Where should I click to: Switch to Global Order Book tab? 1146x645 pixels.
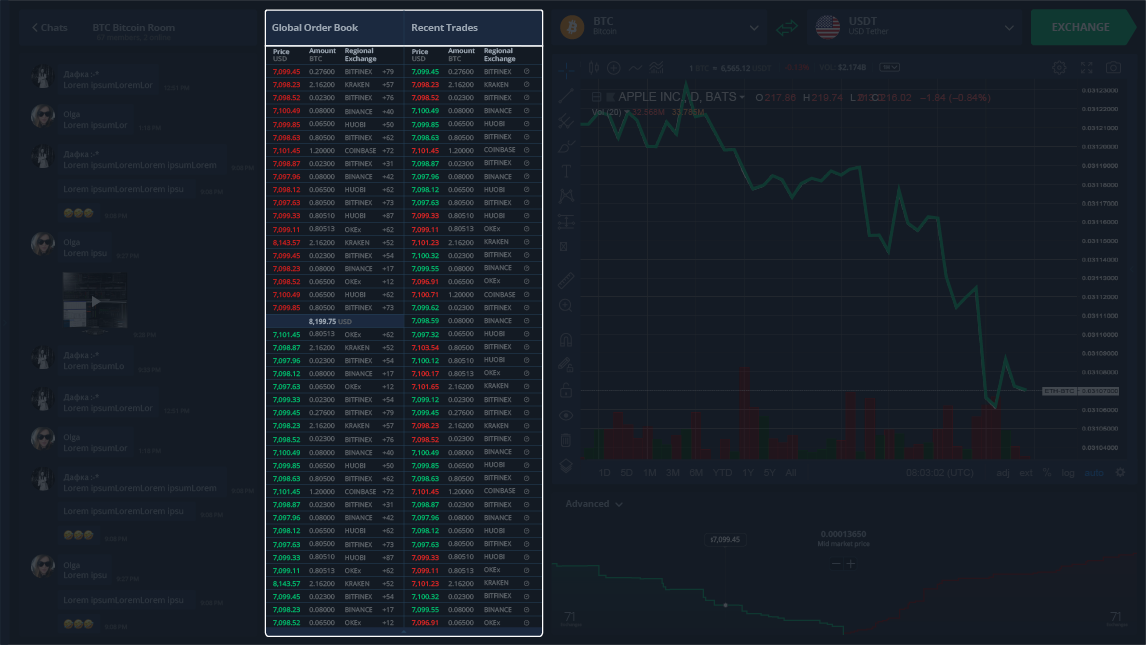[x=315, y=28]
